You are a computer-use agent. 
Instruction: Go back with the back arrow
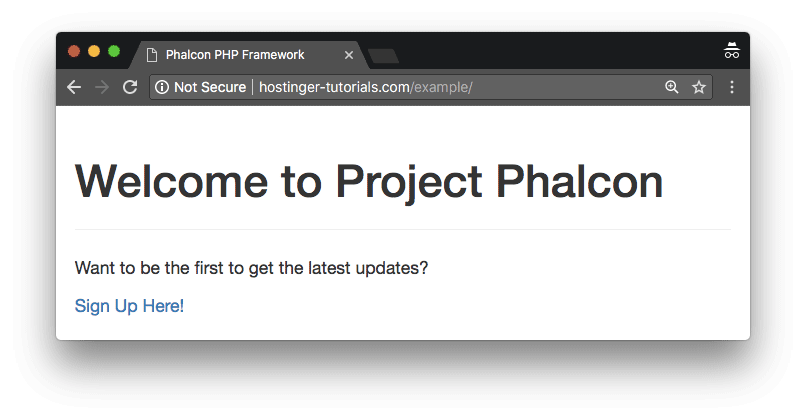(x=73, y=88)
